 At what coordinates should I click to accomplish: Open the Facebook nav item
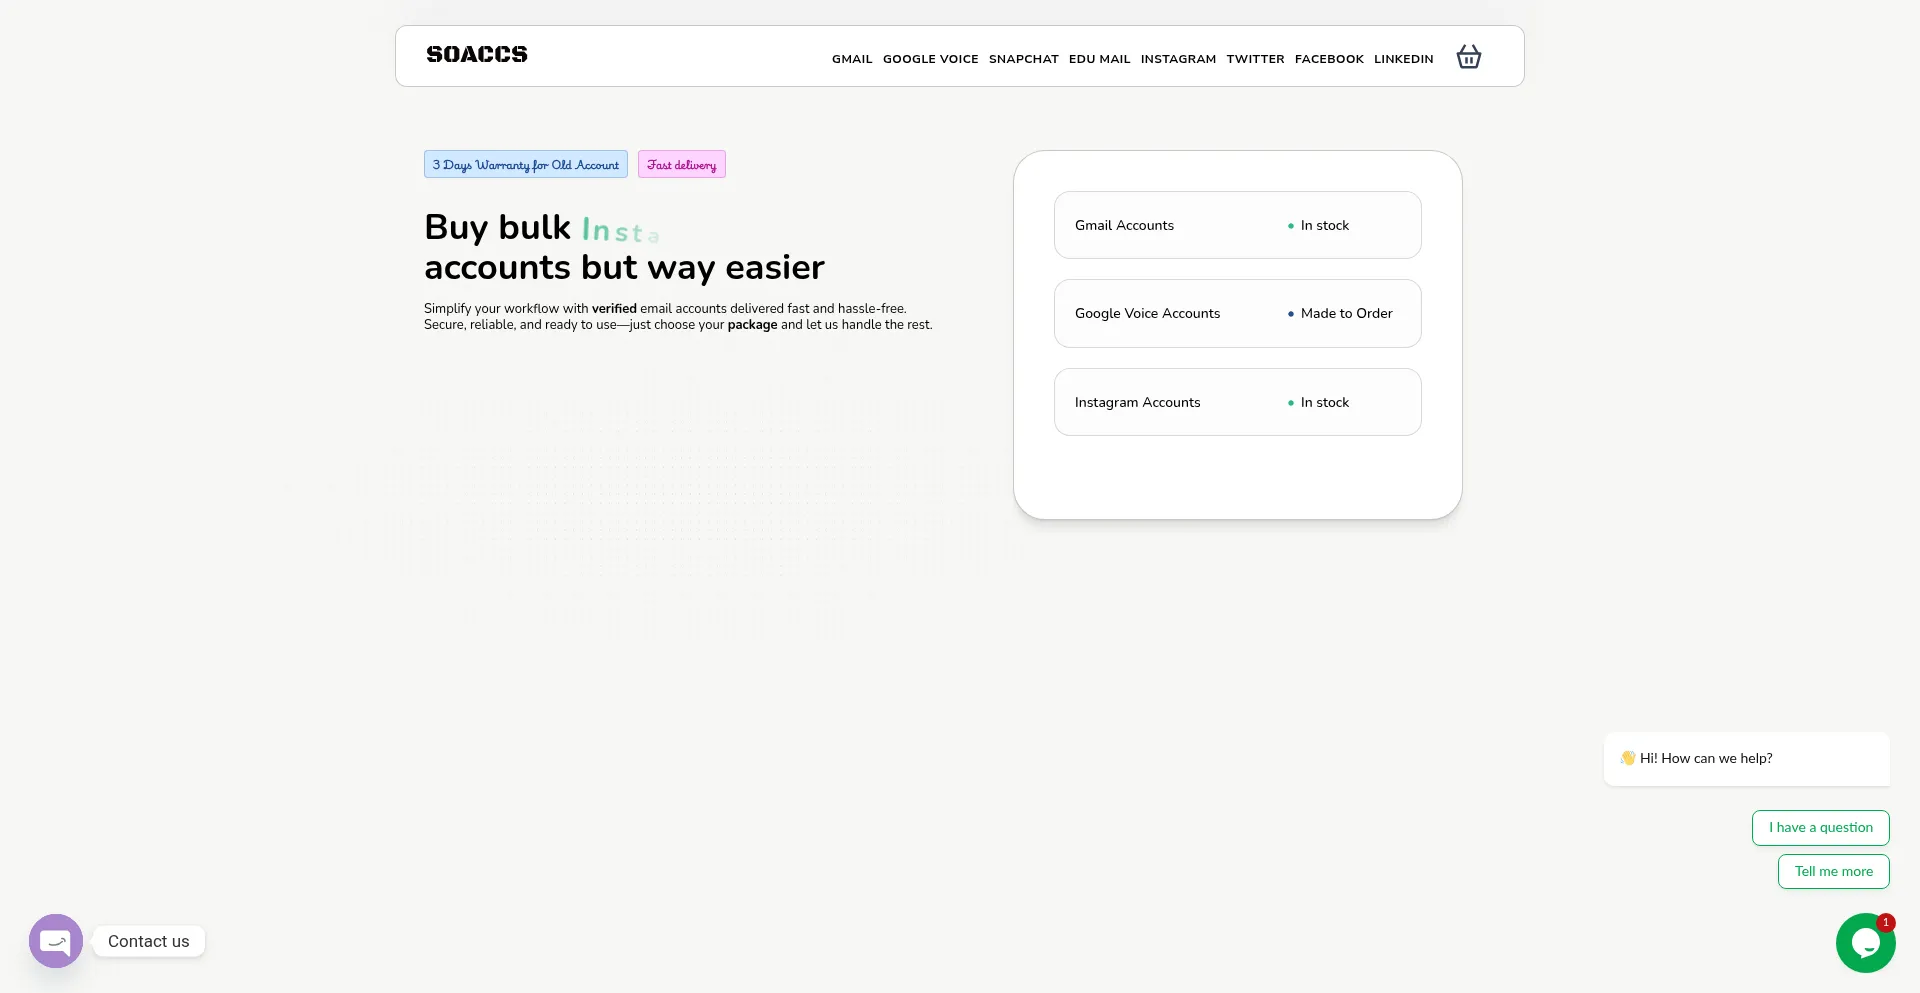click(1329, 59)
